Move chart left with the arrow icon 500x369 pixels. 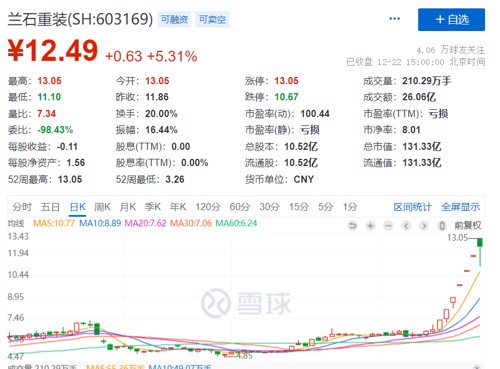click(406, 226)
